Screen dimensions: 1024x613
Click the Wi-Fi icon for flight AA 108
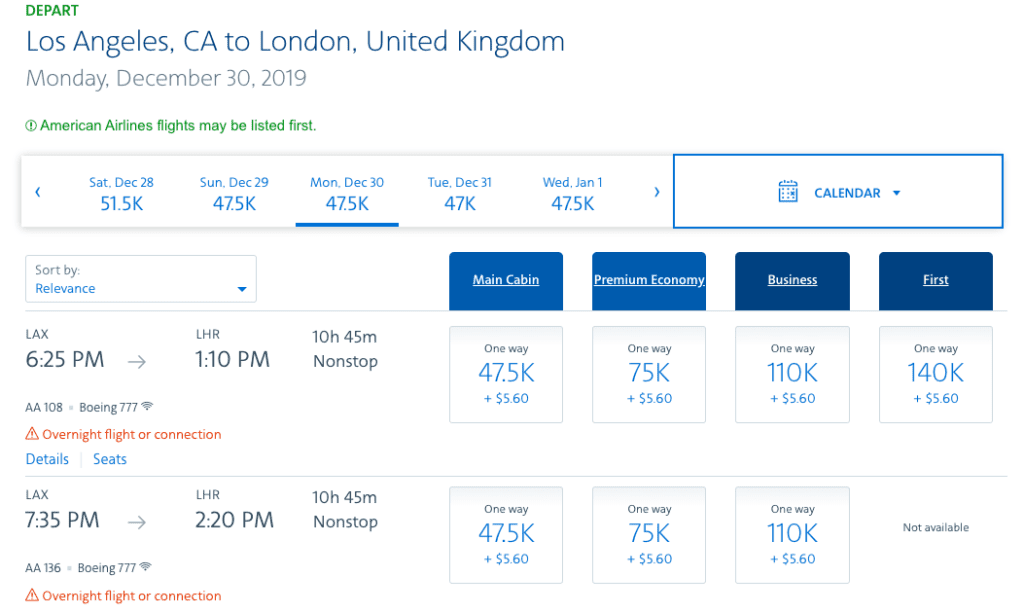[x=147, y=407]
